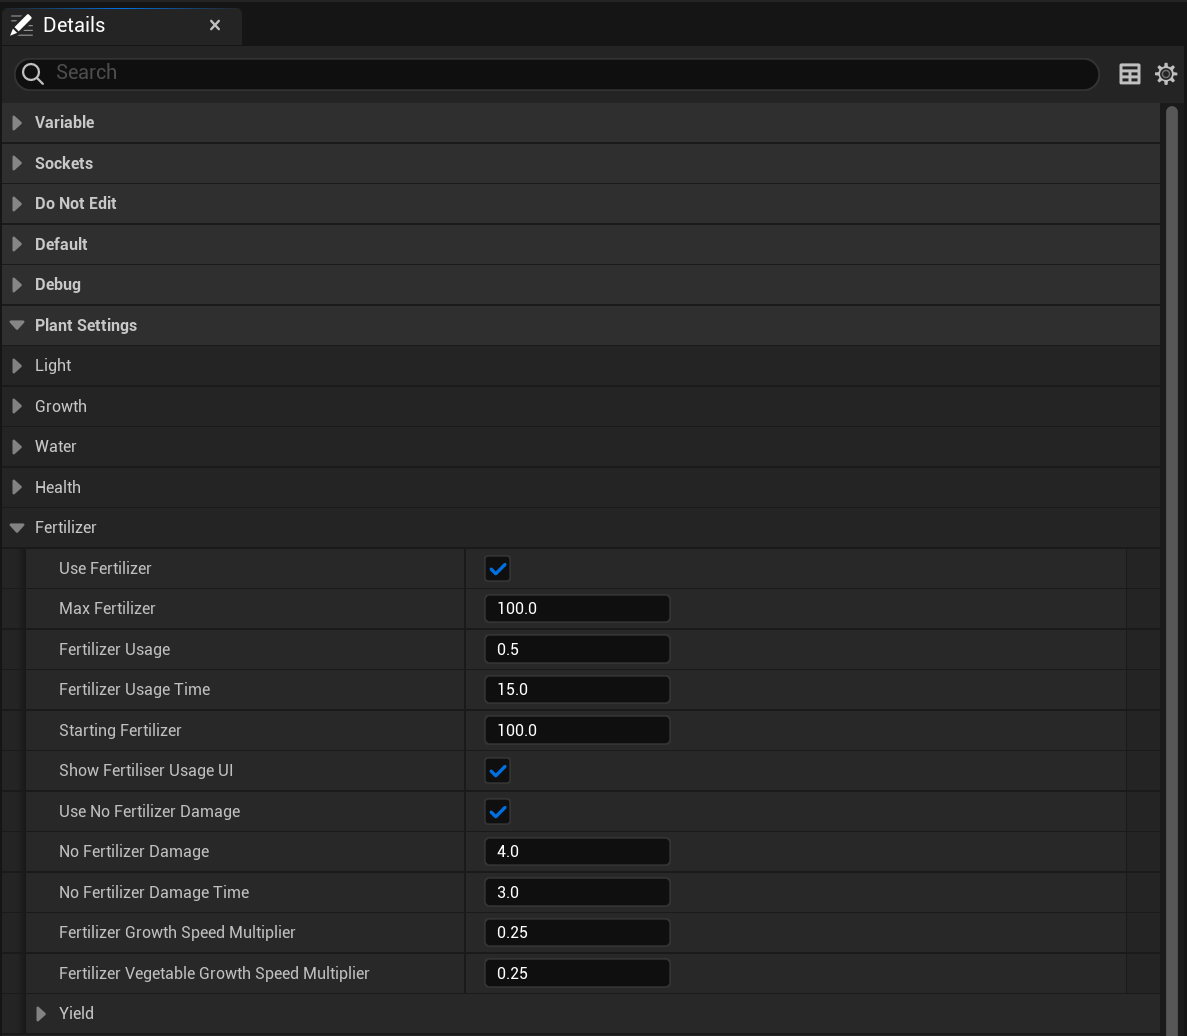Screen dimensions: 1187x1036
Task: Expand the Water subsection arrow
Action: pyautogui.click(x=17, y=447)
